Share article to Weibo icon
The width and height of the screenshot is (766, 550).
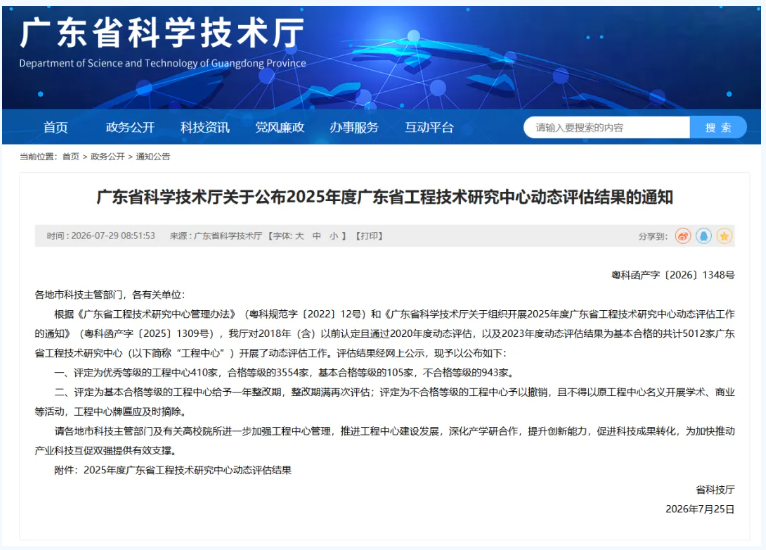pos(682,236)
